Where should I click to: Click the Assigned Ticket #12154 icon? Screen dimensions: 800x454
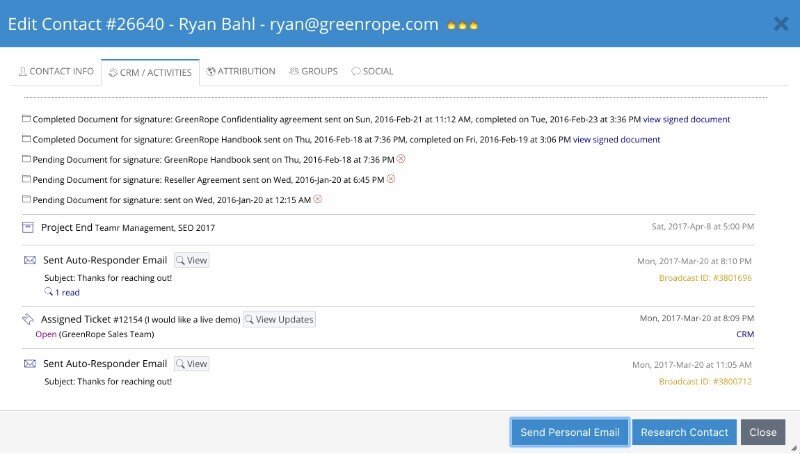29,320
